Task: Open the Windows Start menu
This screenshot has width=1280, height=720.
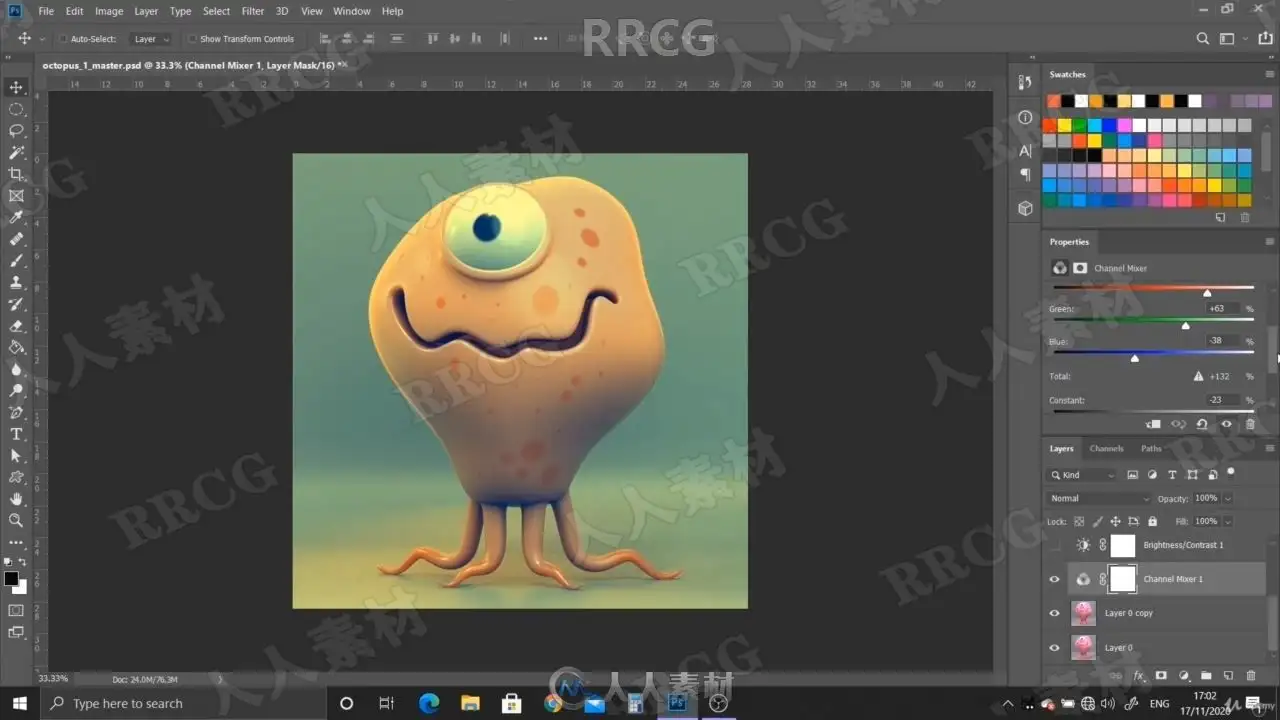Action: (20, 703)
